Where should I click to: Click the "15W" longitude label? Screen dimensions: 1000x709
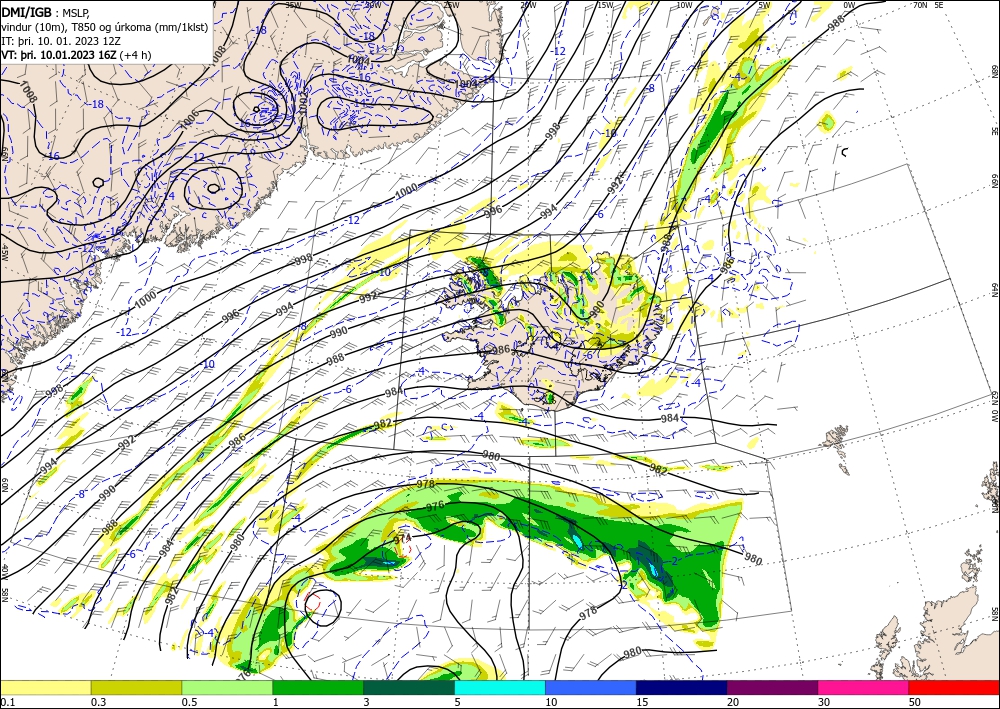pyautogui.click(x=605, y=5)
